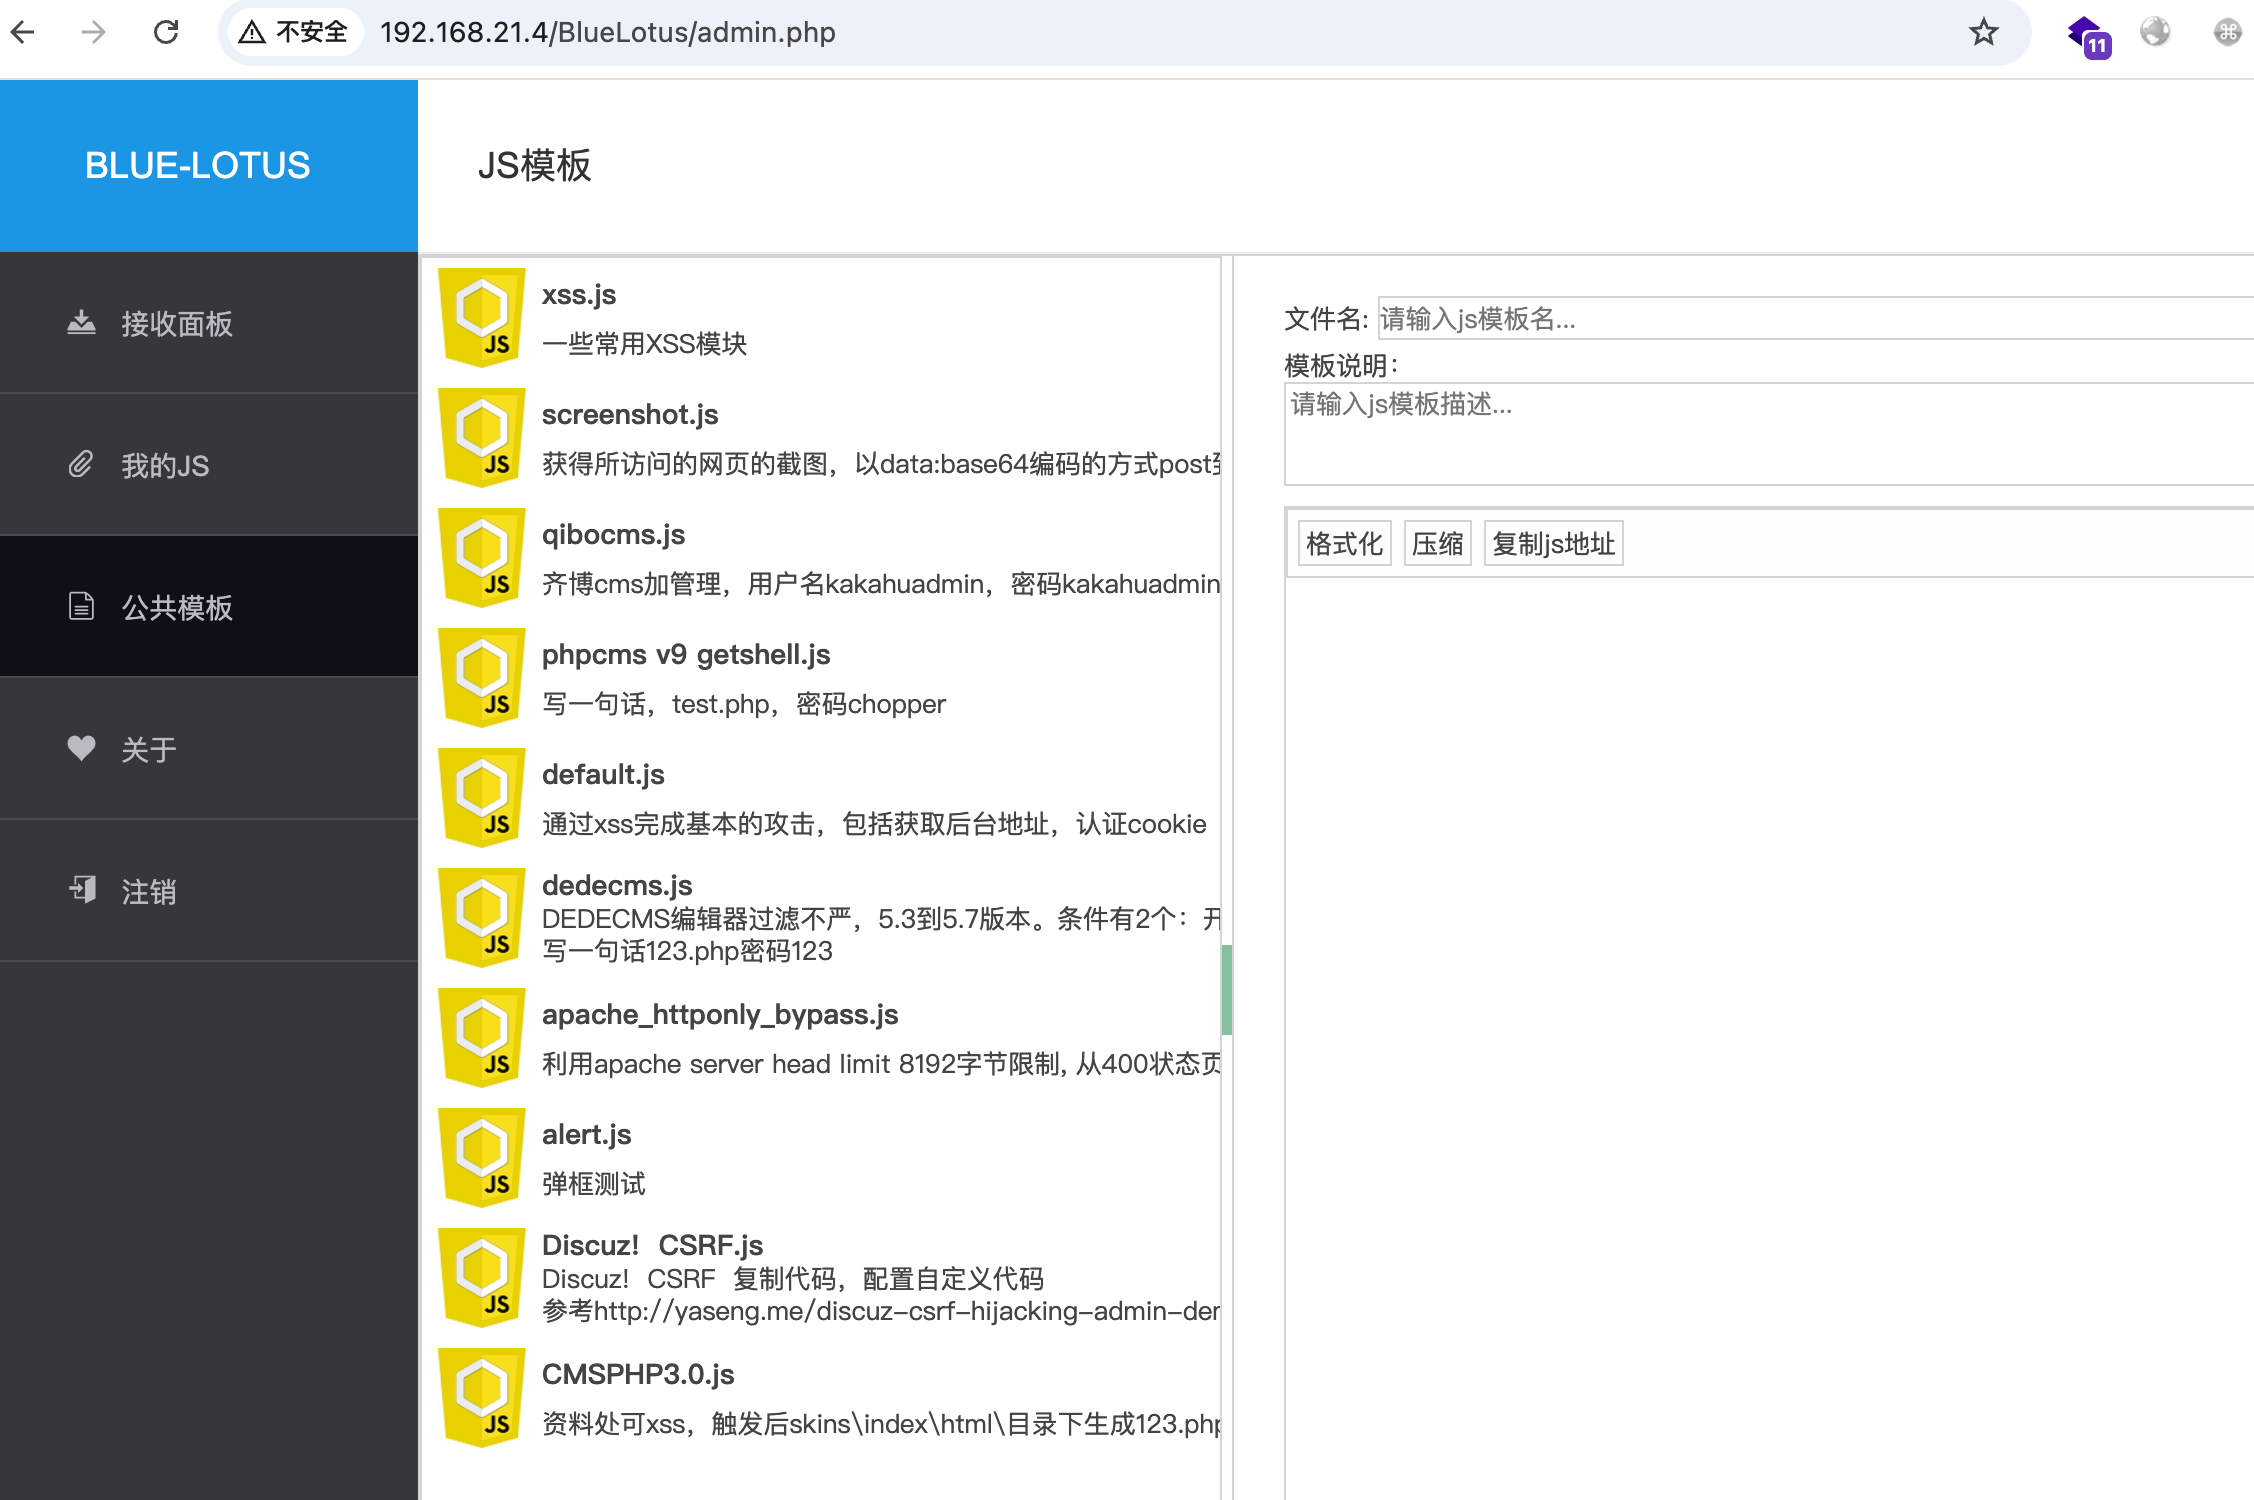Click the JS icon for qibocms.js
2254x1500 pixels.
click(482, 557)
